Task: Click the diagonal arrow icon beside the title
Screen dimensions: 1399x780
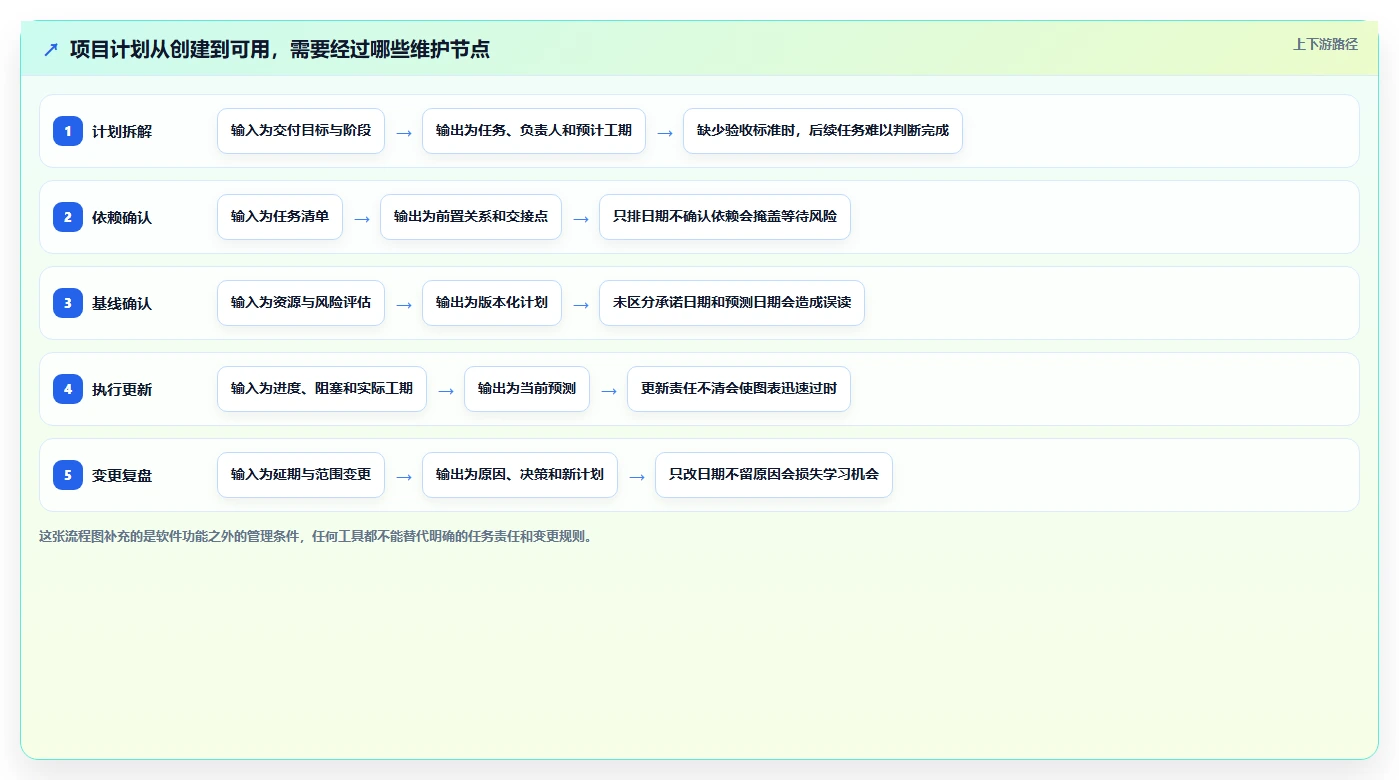Action: tap(51, 50)
